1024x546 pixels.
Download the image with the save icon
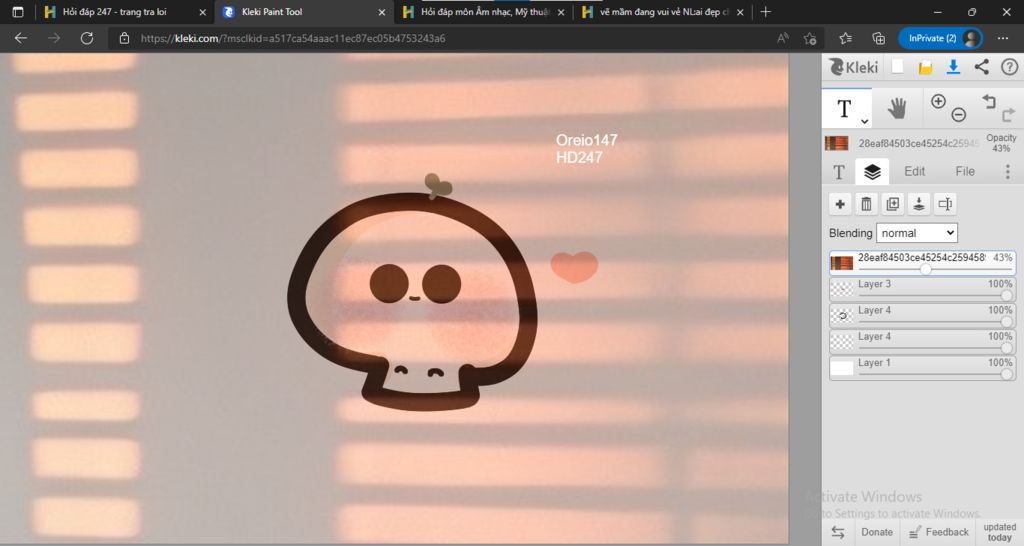click(x=953, y=67)
